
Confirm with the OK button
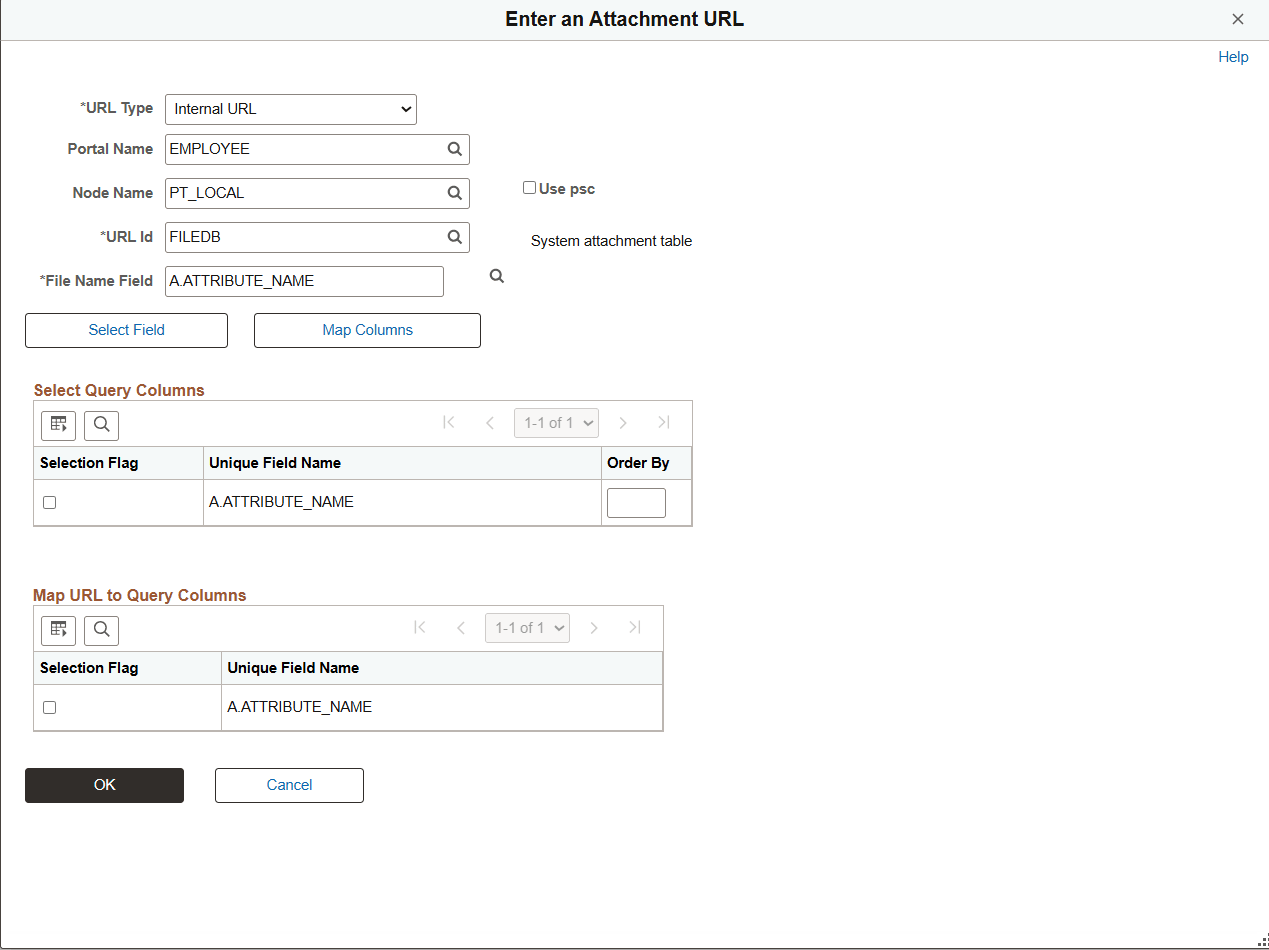click(104, 785)
